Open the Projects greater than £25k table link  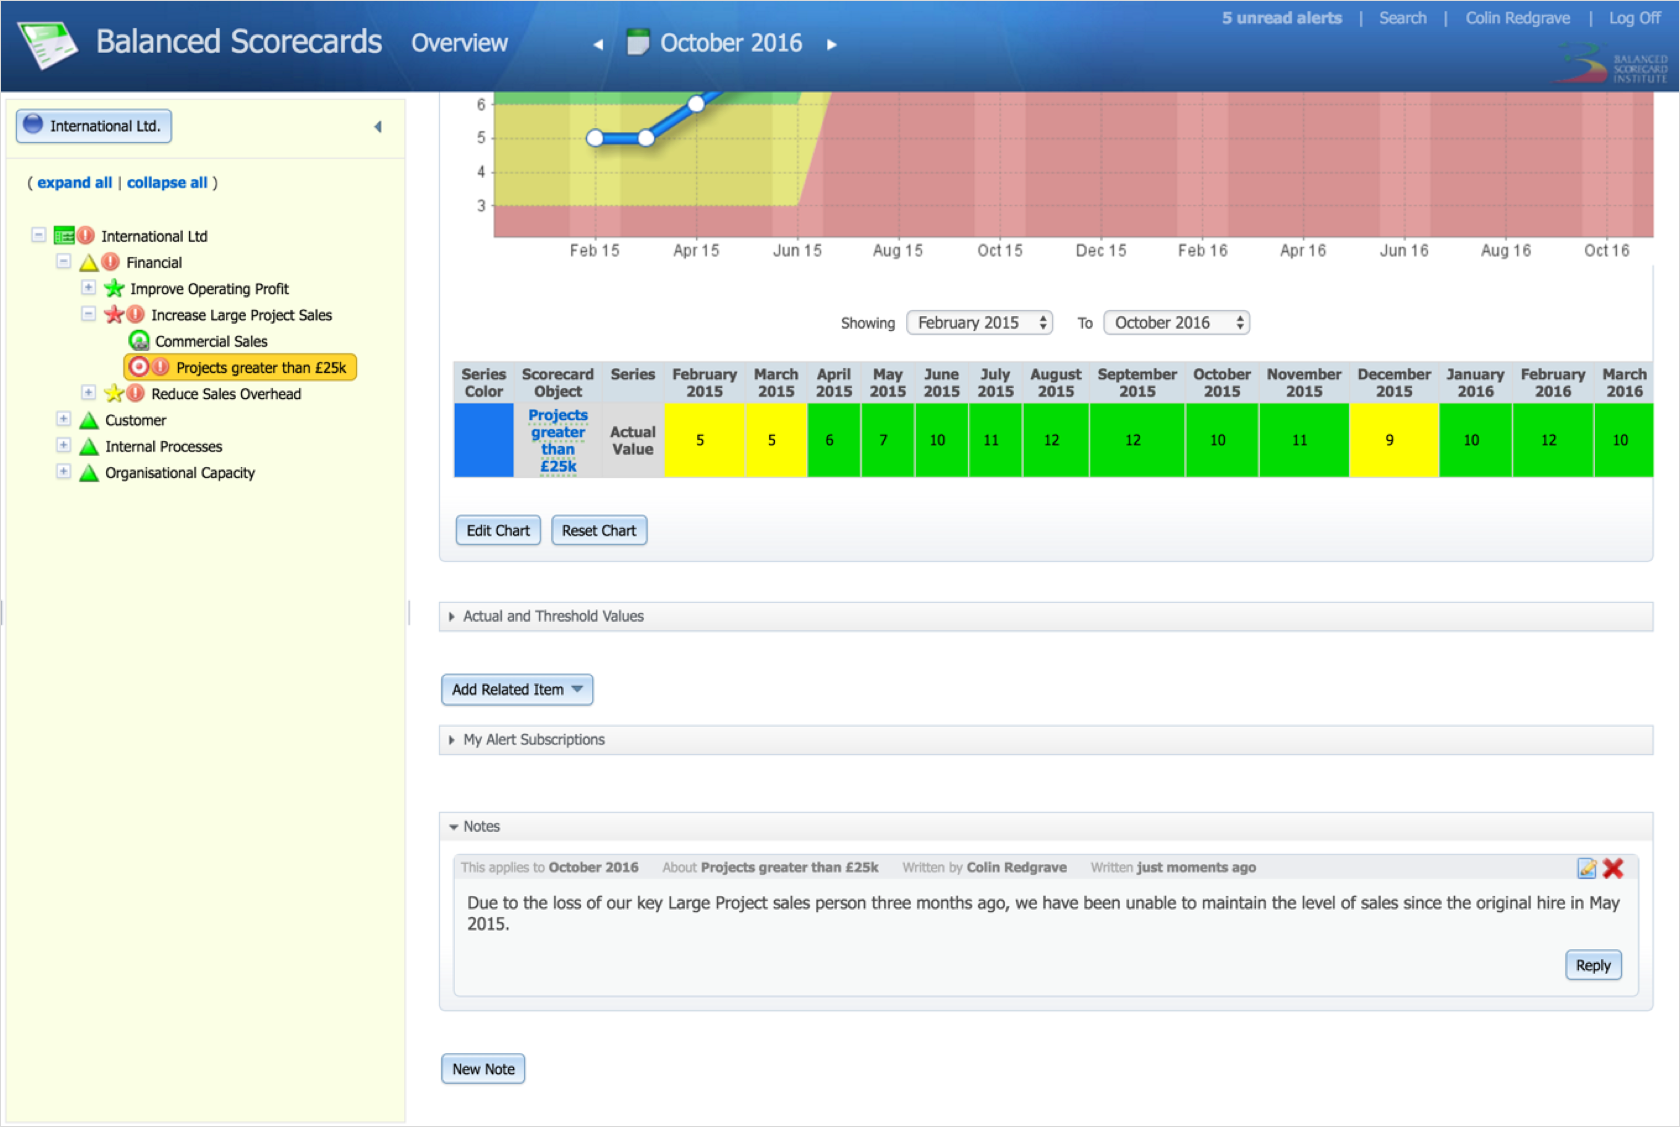click(x=558, y=440)
